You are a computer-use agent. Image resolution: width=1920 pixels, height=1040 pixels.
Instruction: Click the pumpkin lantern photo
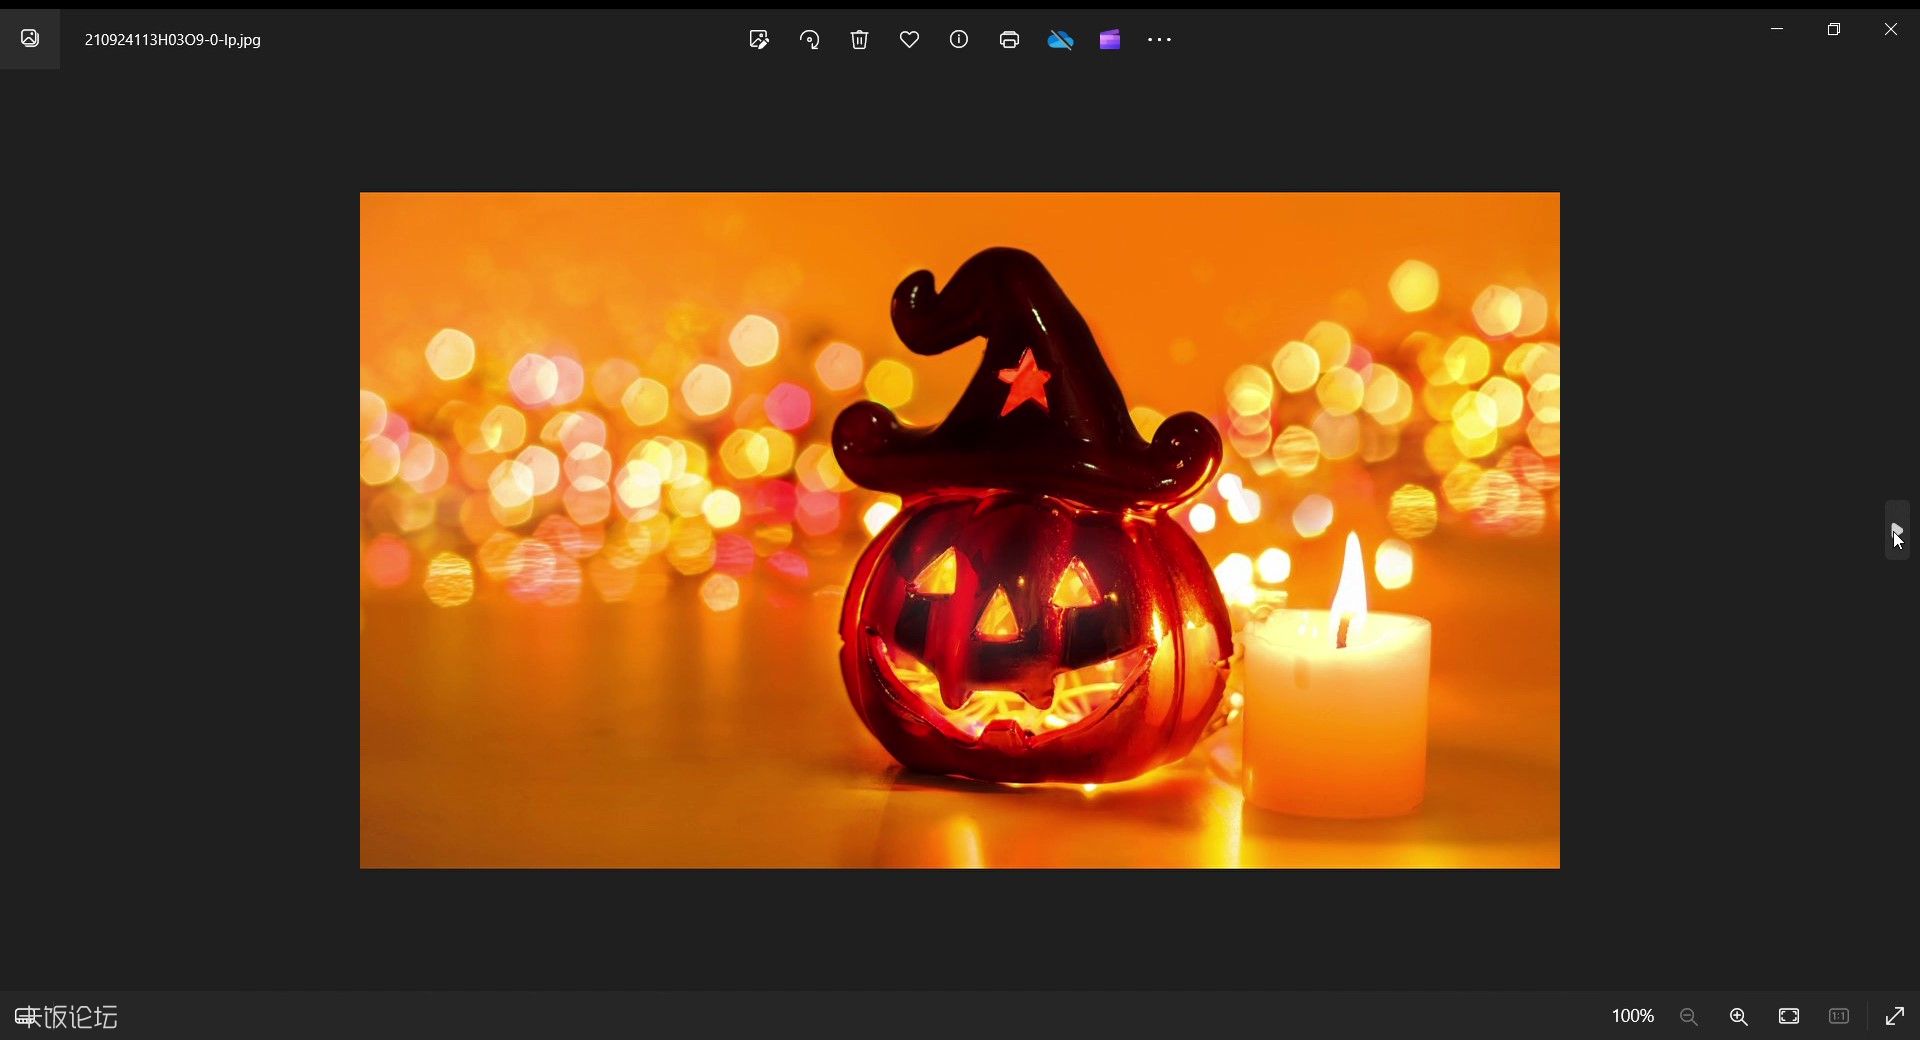(960, 530)
